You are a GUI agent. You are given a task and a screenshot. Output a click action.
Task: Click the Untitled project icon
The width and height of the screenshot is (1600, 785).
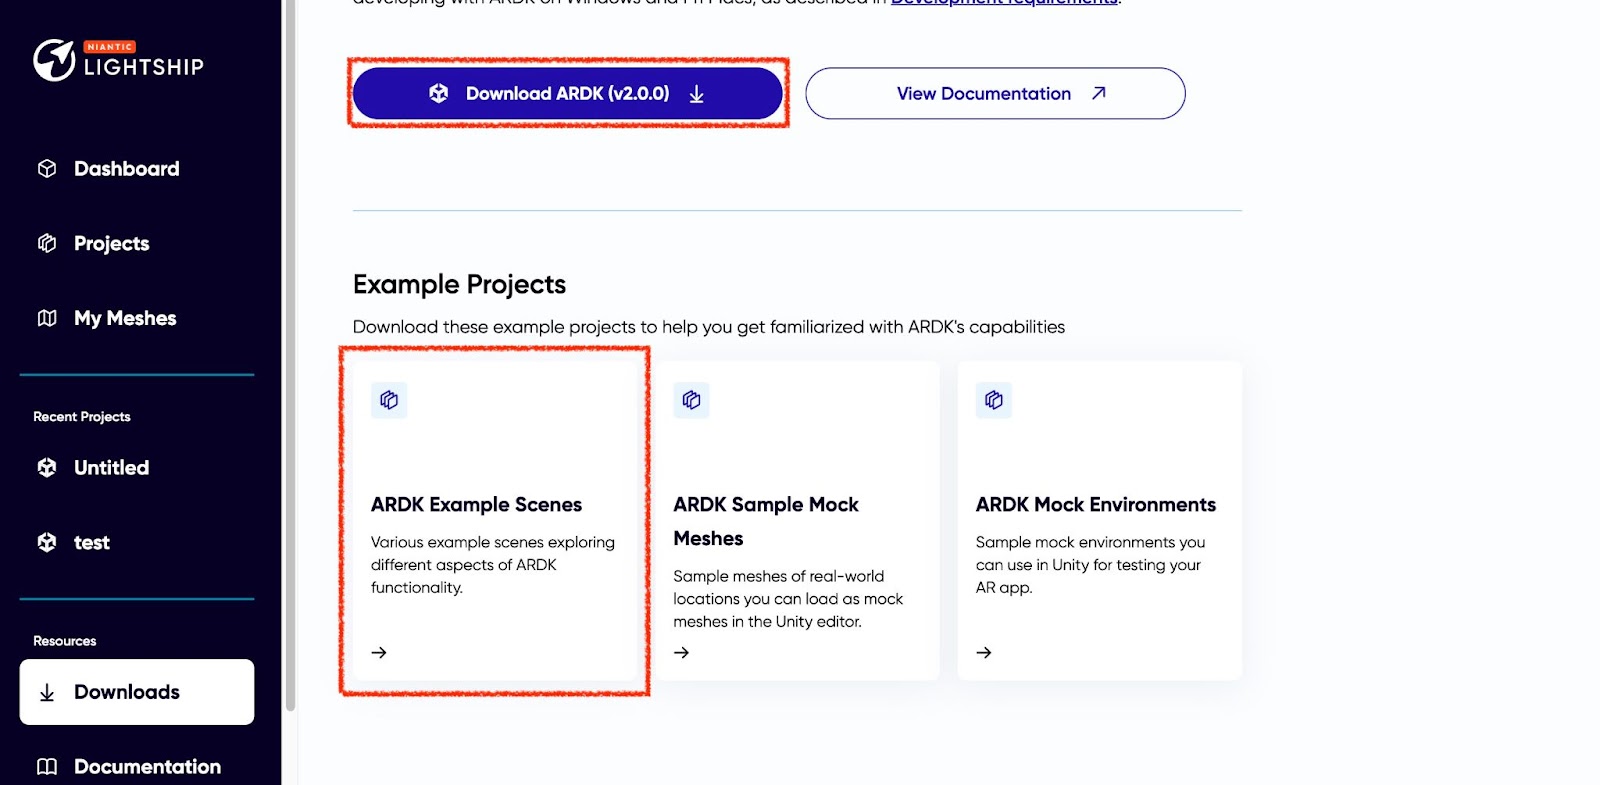tap(47, 467)
